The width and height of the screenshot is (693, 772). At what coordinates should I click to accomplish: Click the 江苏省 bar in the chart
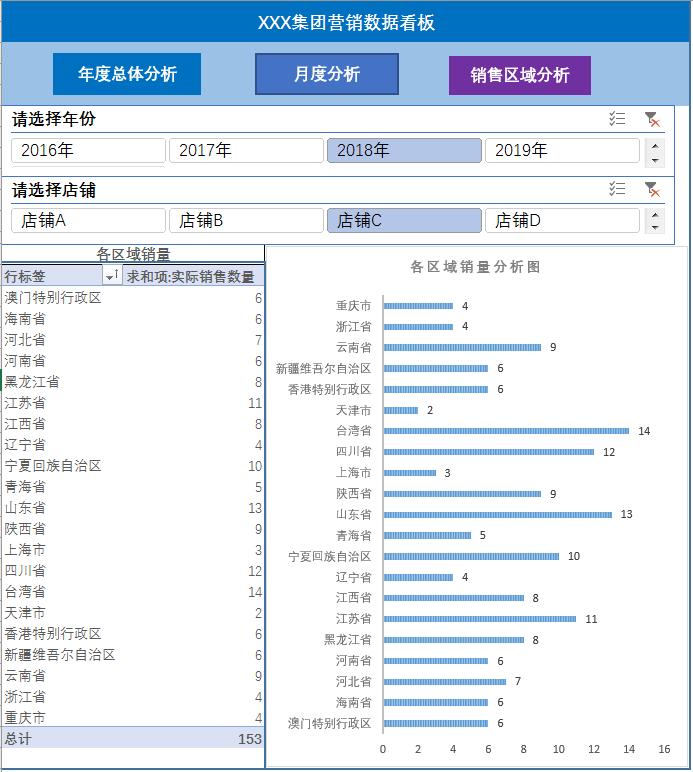(480, 619)
